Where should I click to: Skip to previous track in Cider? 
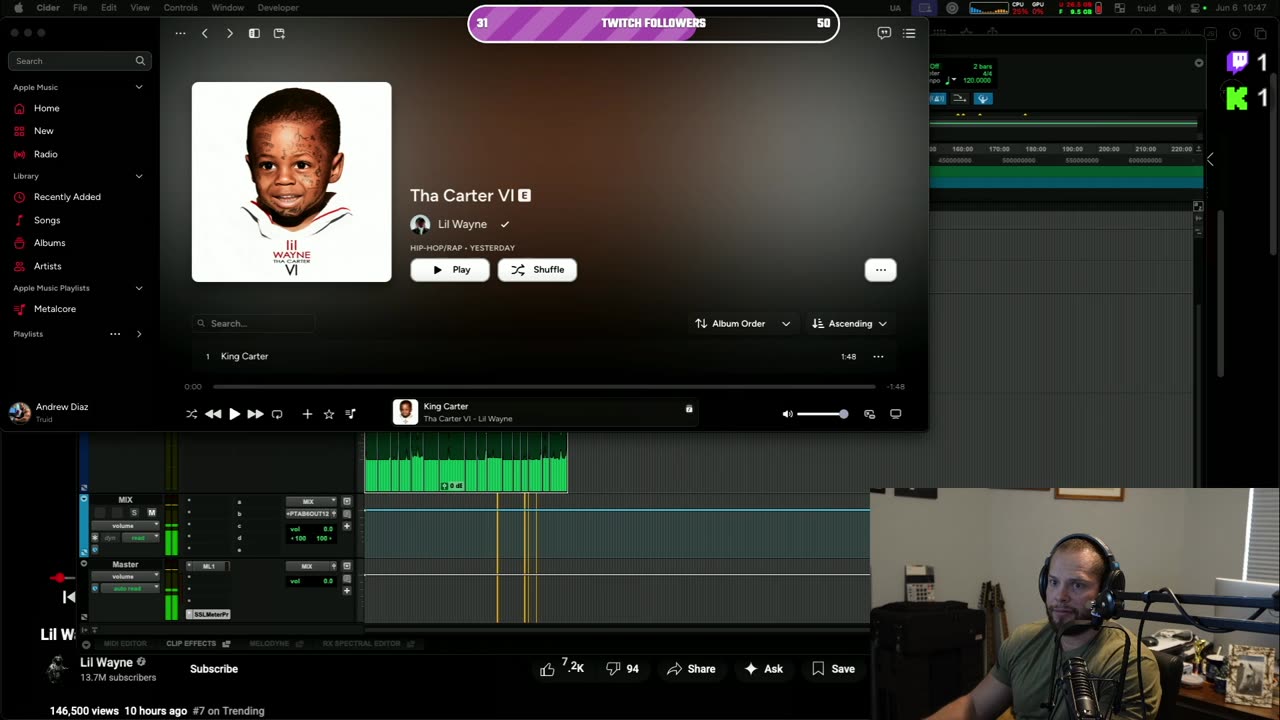pyautogui.click(x=213, y=414)
